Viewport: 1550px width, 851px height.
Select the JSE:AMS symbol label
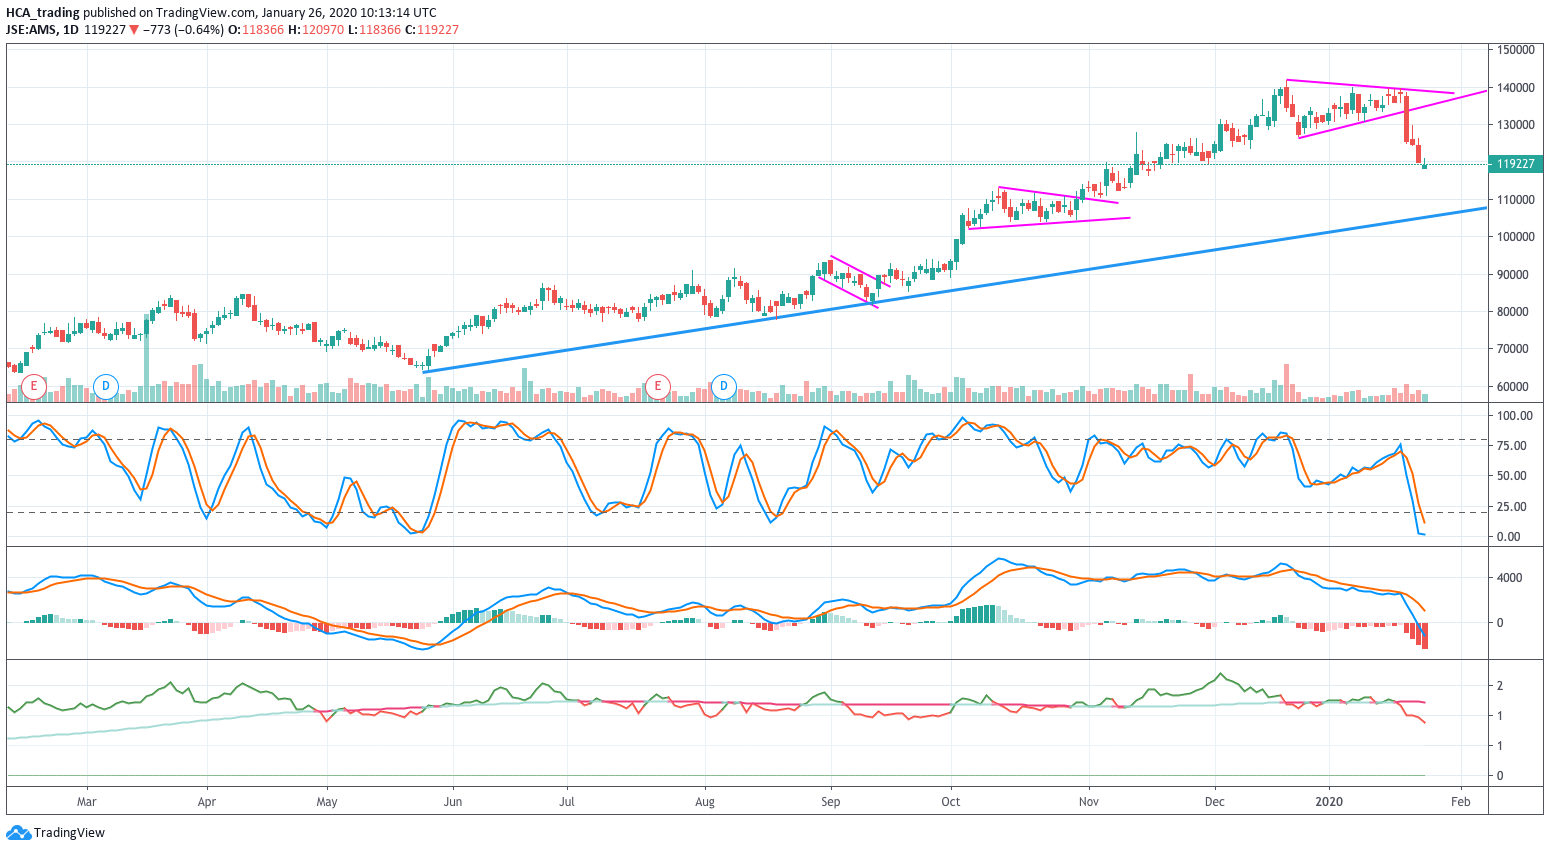[30, 29]
